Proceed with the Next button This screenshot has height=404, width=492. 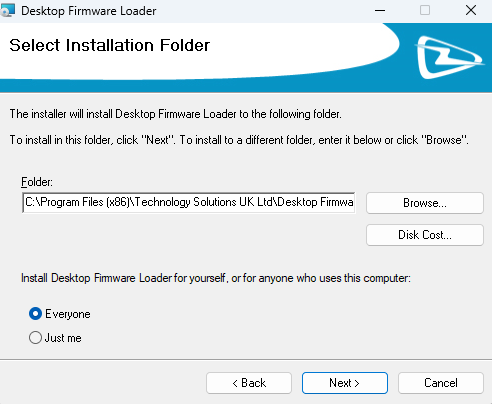tap(345, 383)
